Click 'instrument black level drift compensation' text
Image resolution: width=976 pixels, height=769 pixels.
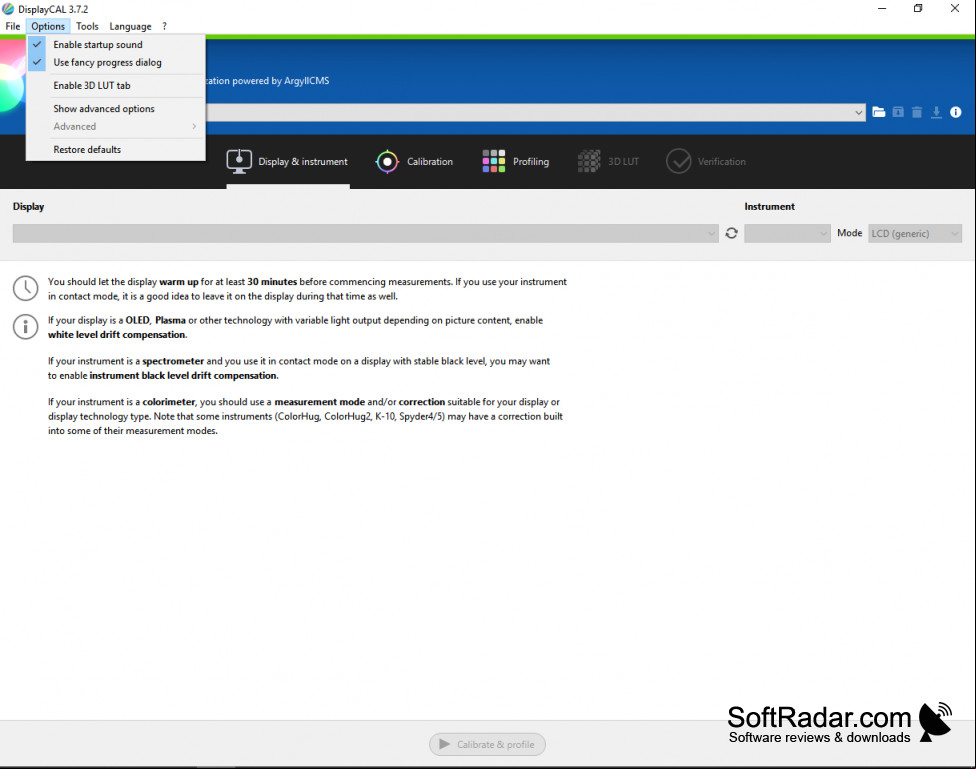(183, 375)
